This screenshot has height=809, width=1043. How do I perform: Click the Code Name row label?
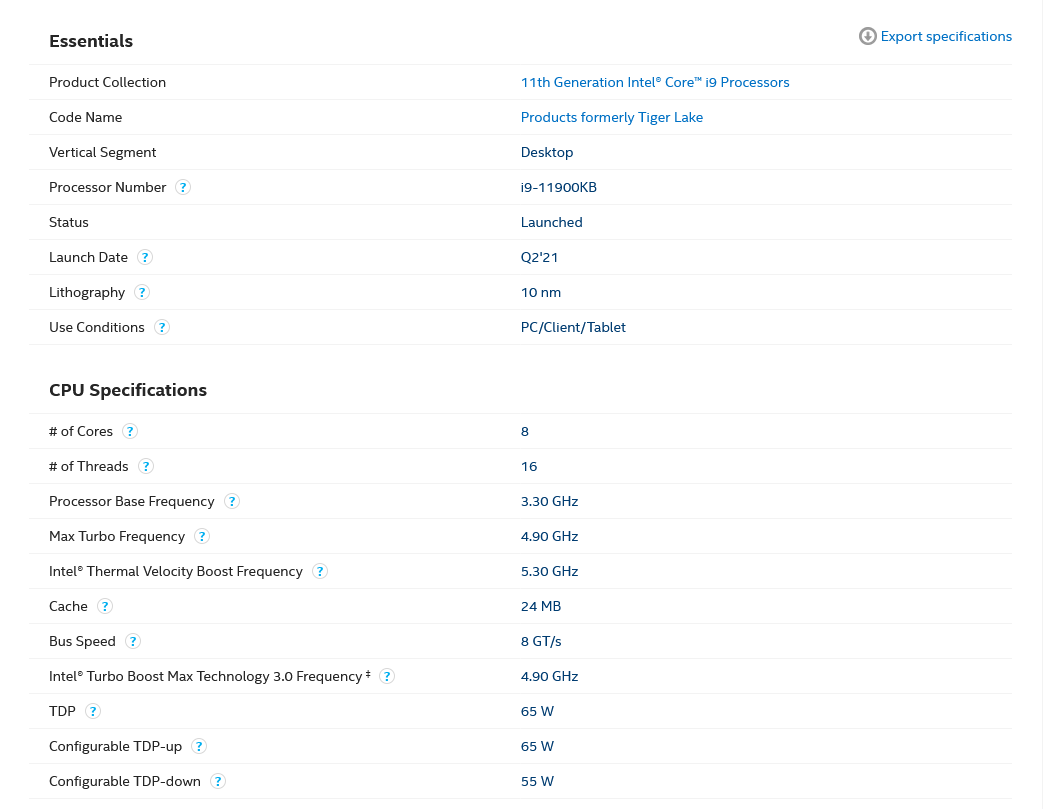[x=85, y=117]
